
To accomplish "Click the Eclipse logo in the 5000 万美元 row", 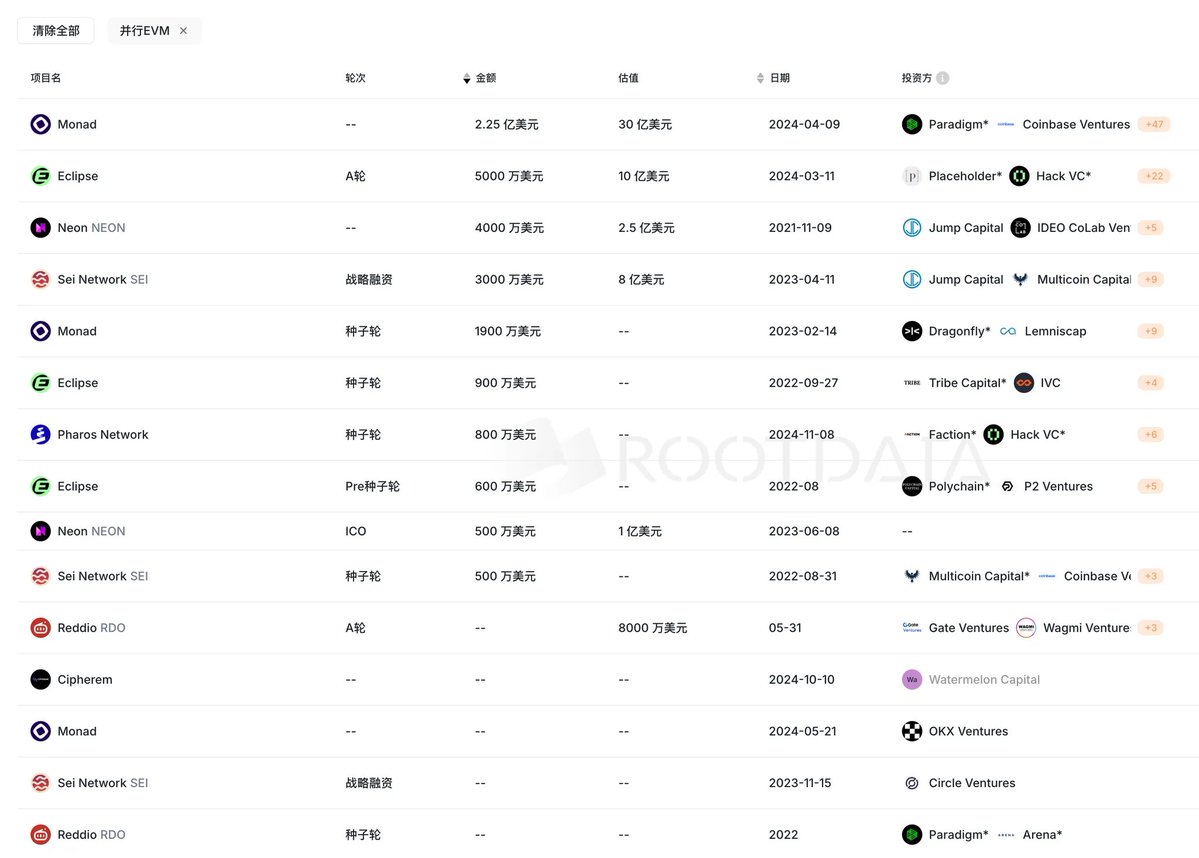I will 41,176.
